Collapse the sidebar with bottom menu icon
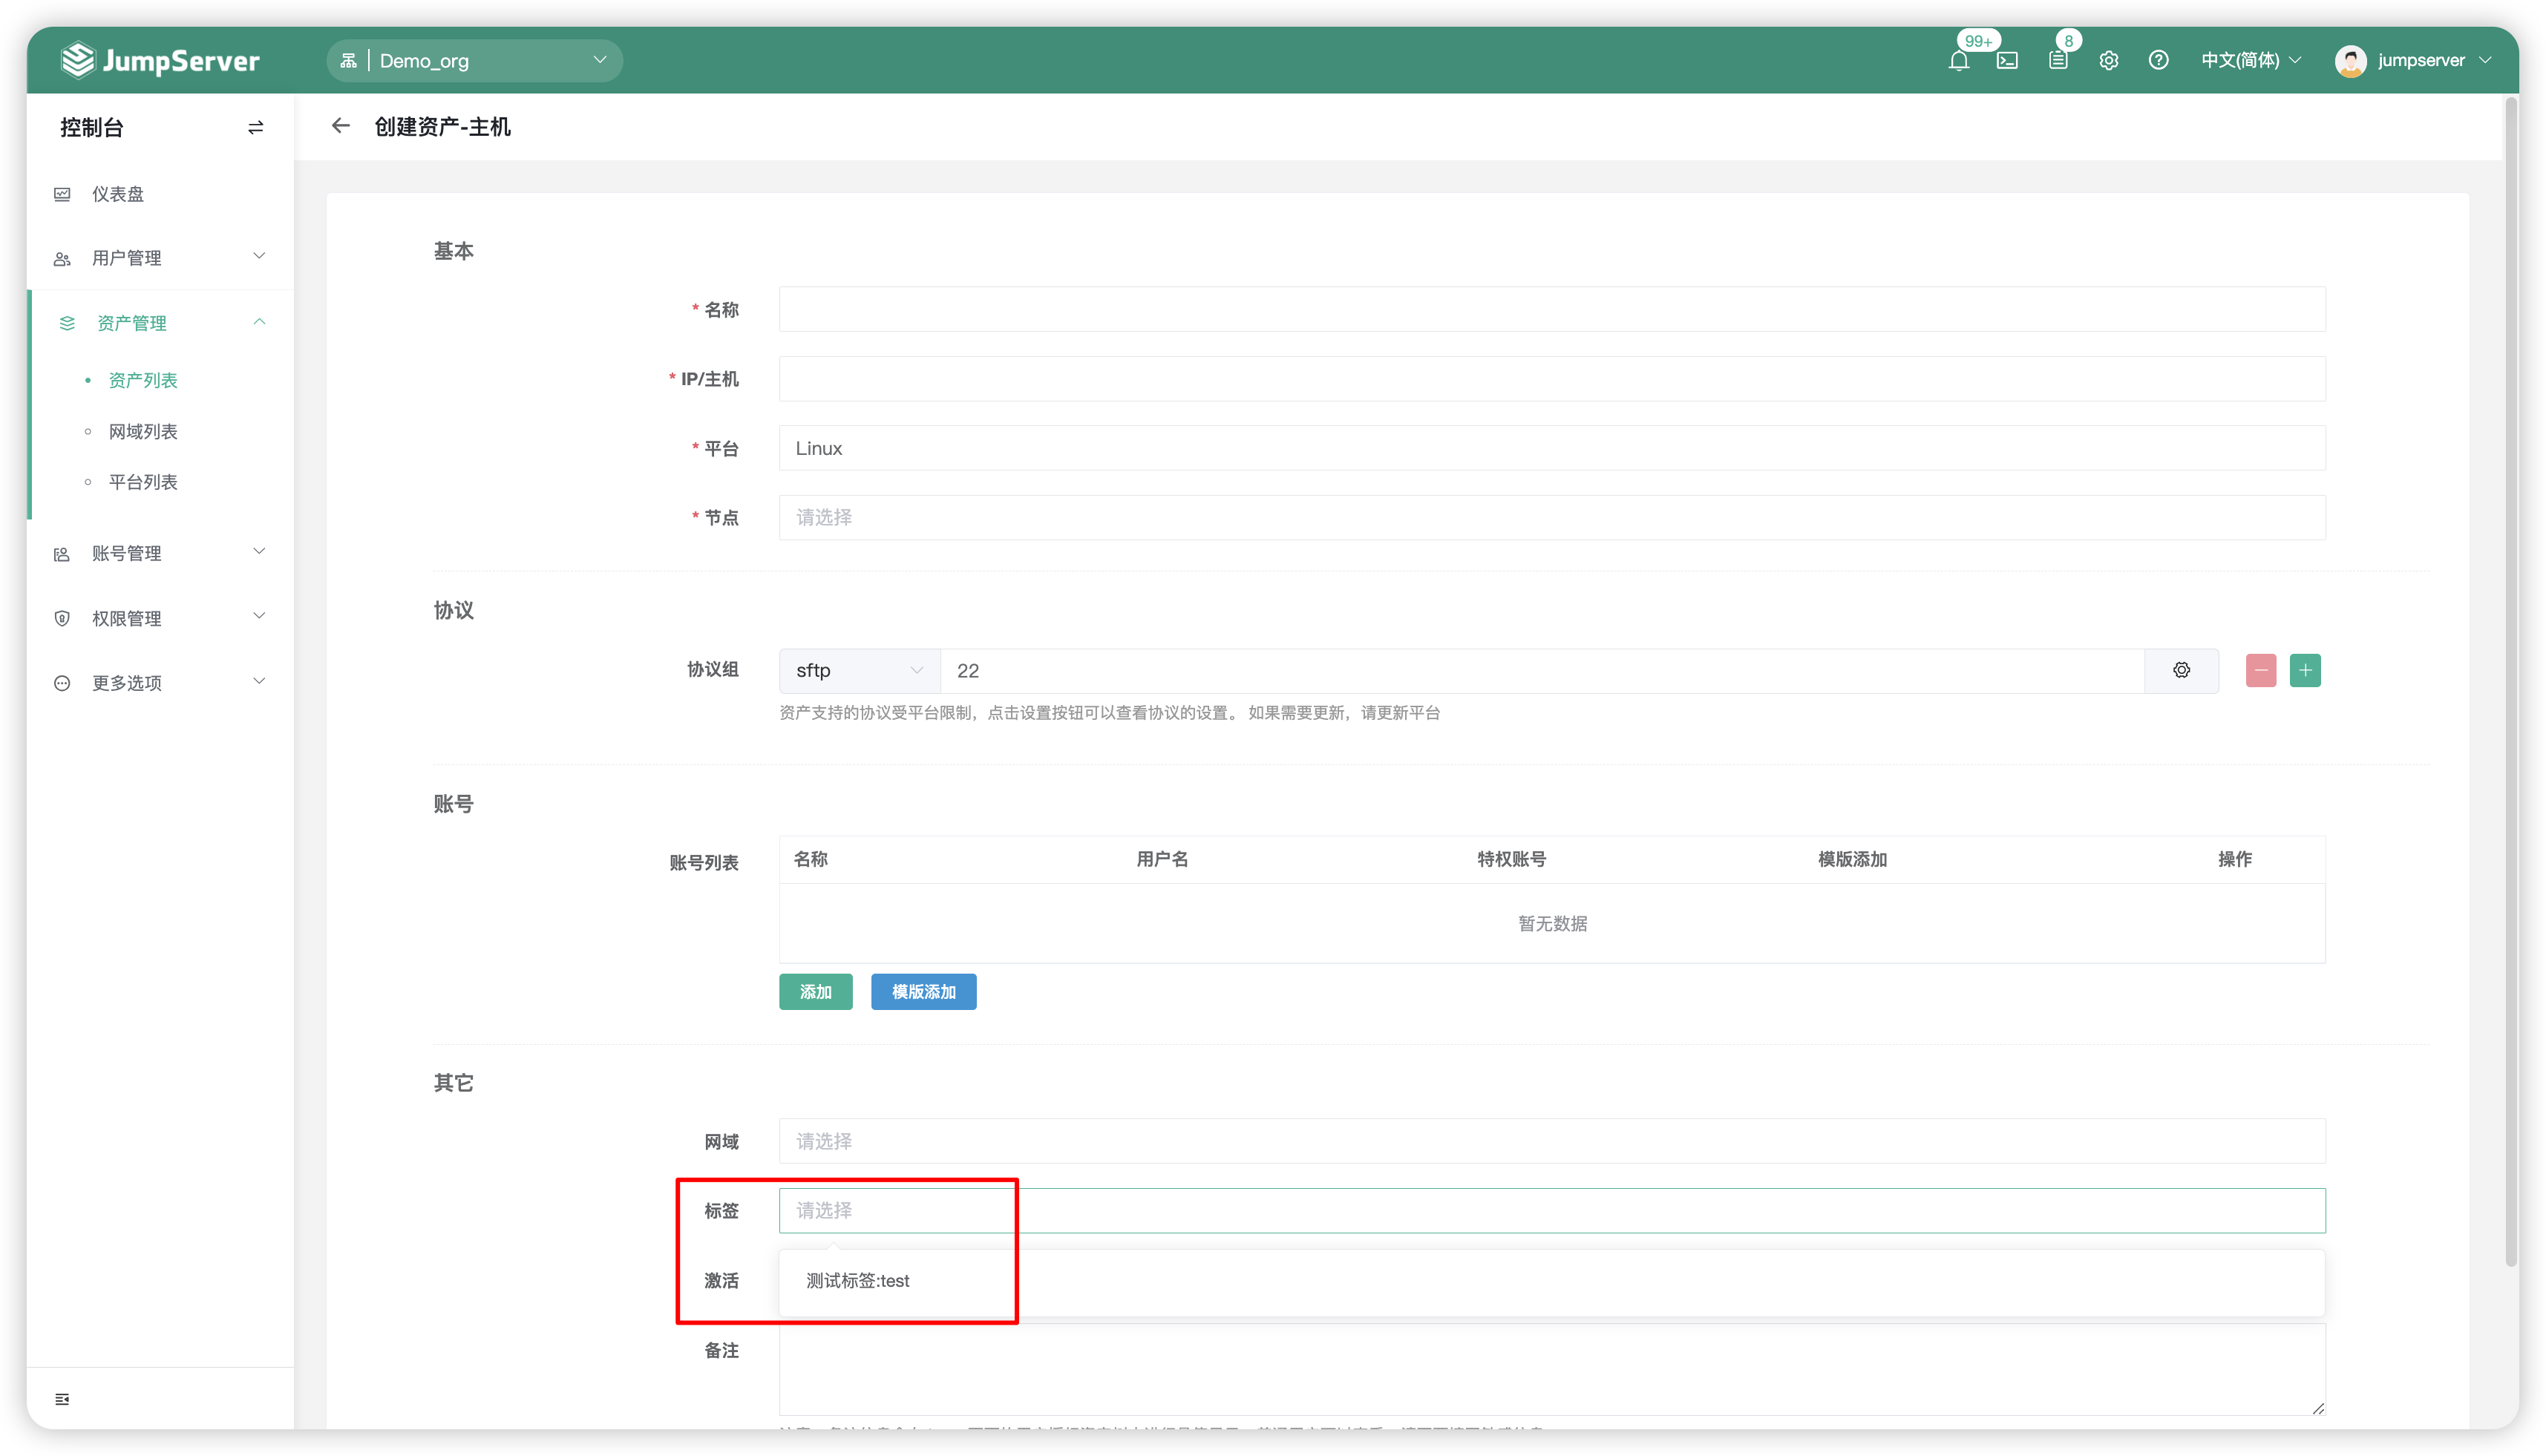Viewport: 2546px width, 1456px height. [x=62, y=1399]
